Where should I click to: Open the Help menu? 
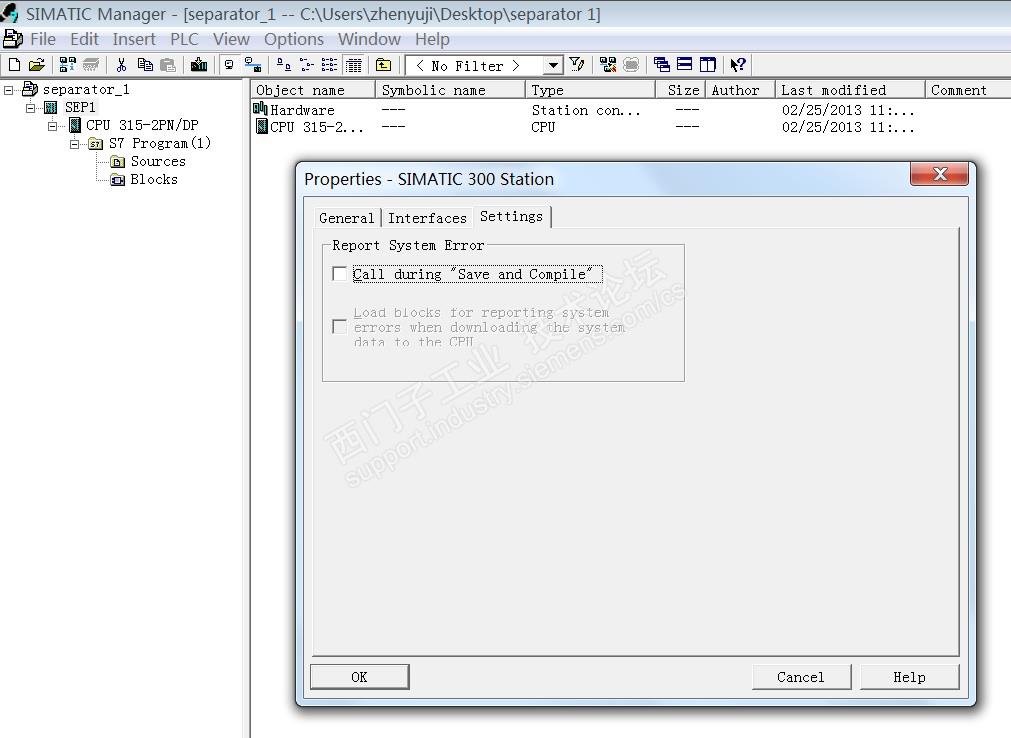tap(432, 39)
